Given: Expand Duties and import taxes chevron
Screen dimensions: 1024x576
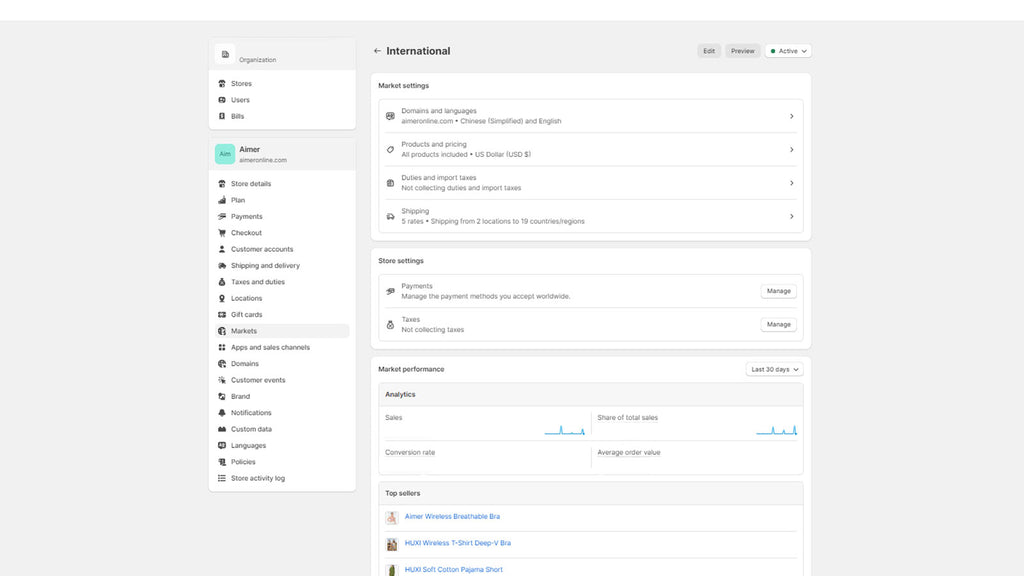Looking at the screenshot, I should tap(791, 183).
